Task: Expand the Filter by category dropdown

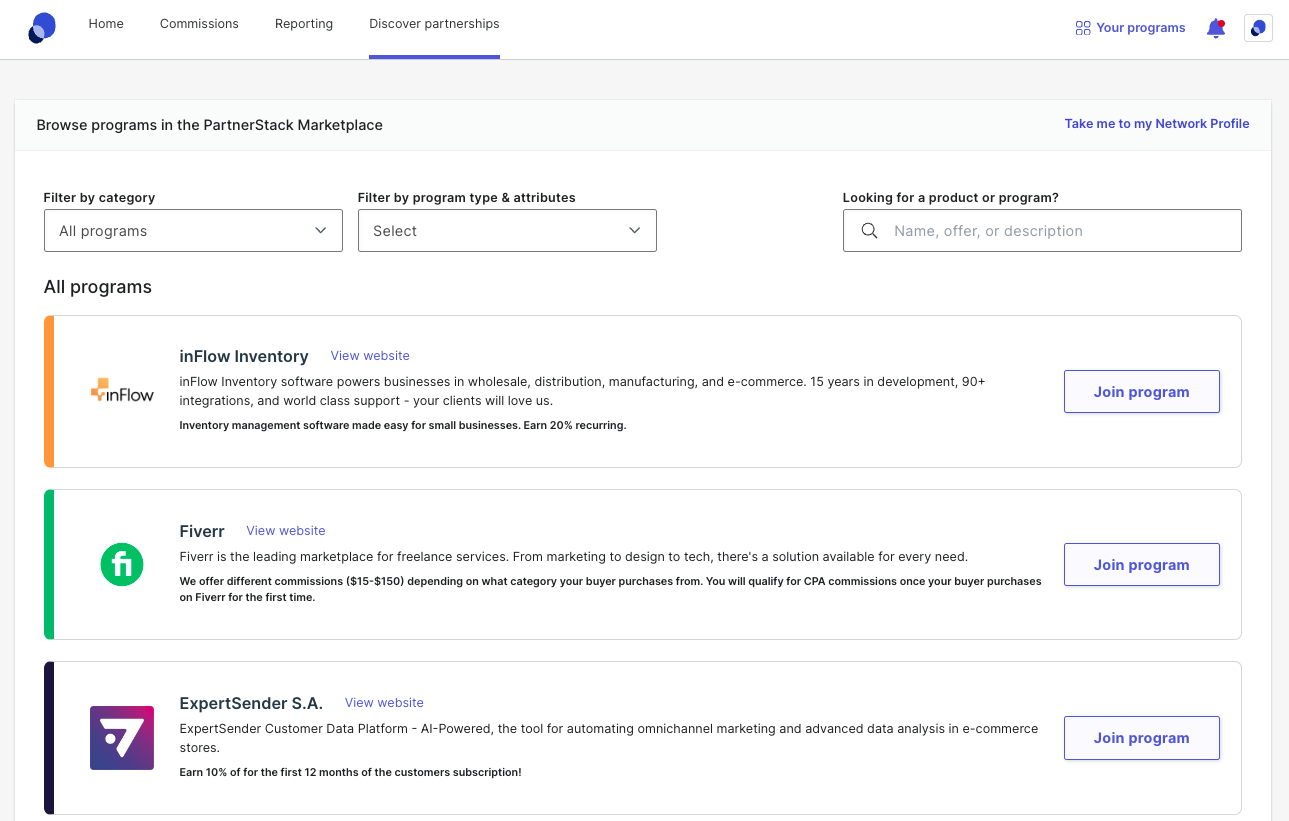Action: 193,231
